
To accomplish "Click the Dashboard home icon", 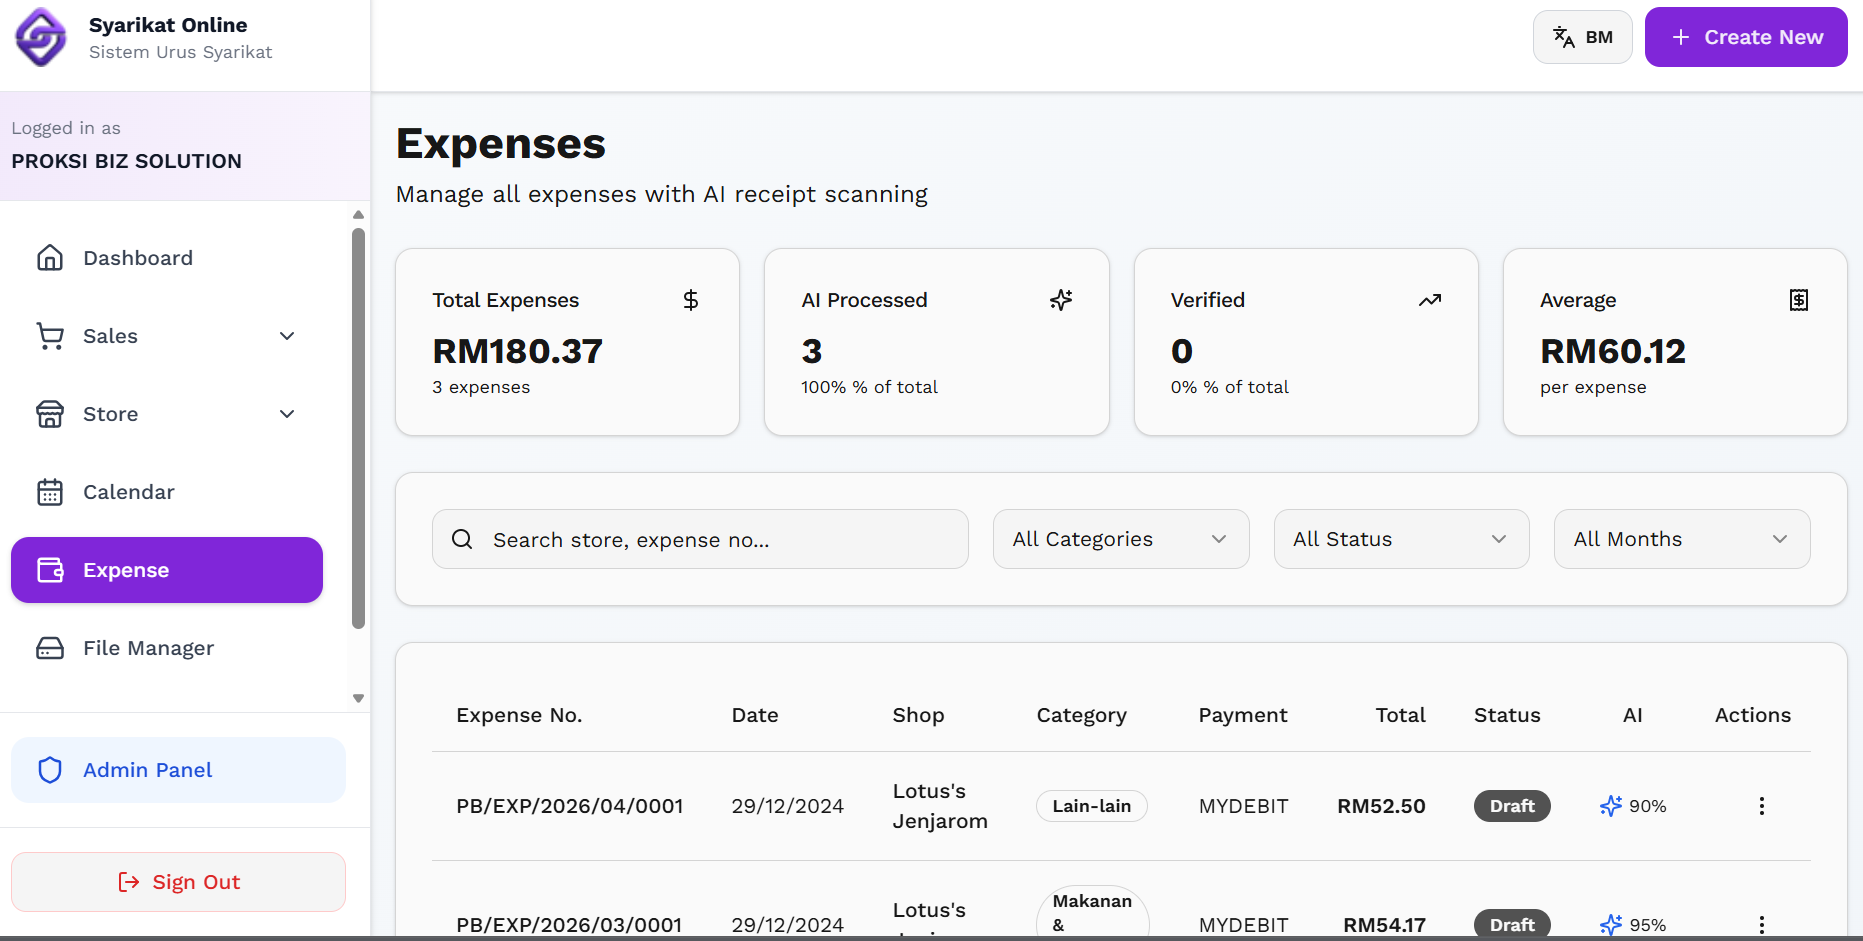I will [x=50, y=258].
